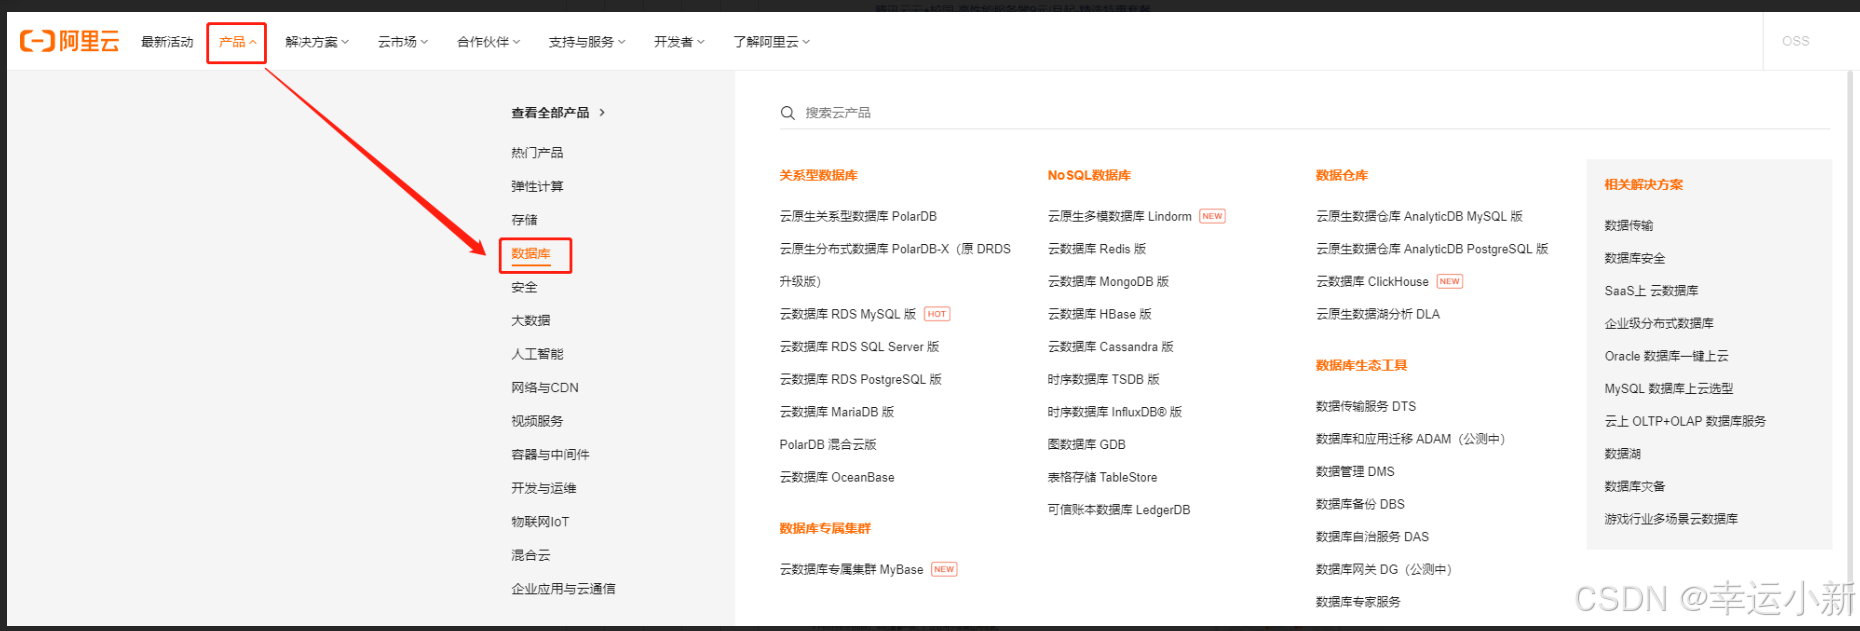Viewport: 1860px width, 631px height.
Task: Select 大数据 category
Action: click(531, 321)
